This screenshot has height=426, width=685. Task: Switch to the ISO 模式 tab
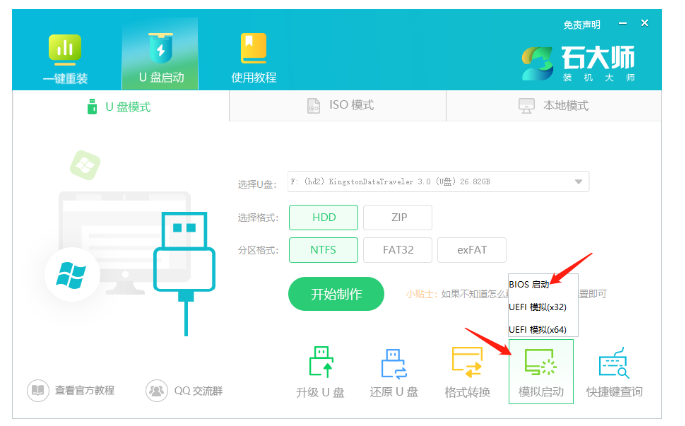point(338,105)
